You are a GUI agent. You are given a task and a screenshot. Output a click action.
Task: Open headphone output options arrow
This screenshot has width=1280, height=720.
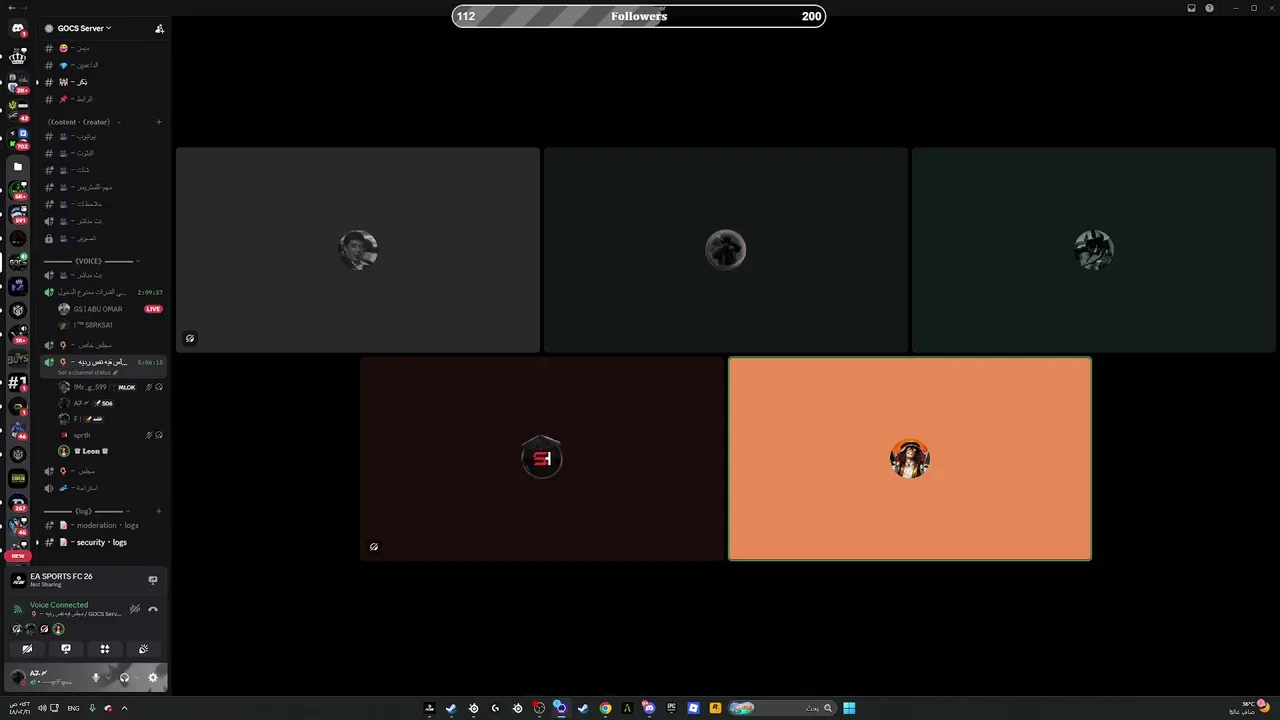point(136,678)
